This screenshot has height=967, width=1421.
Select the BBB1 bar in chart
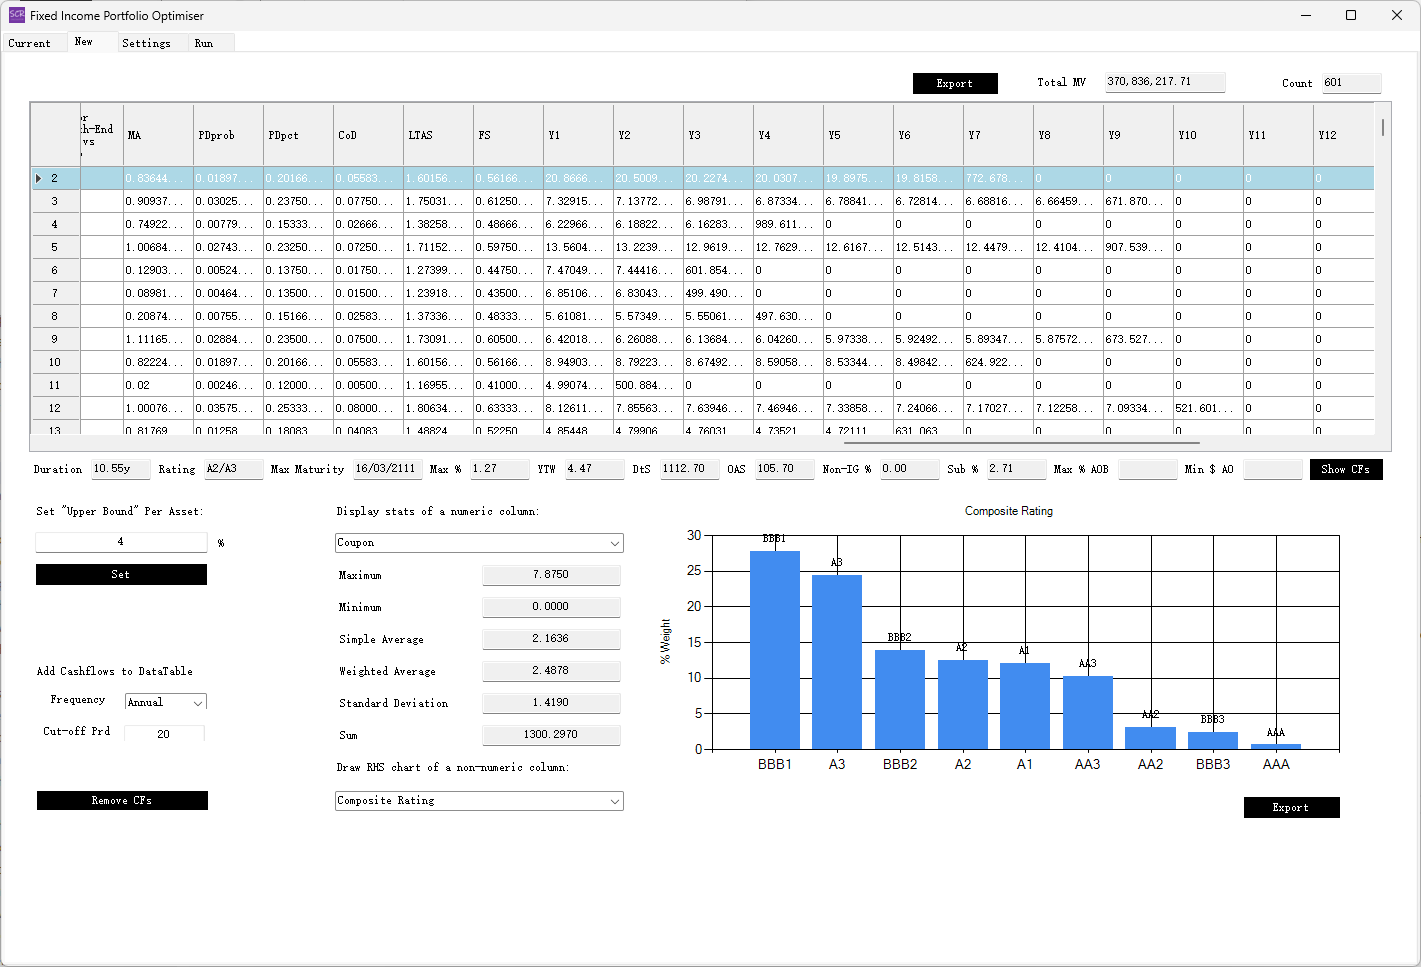tap(774, 650)
